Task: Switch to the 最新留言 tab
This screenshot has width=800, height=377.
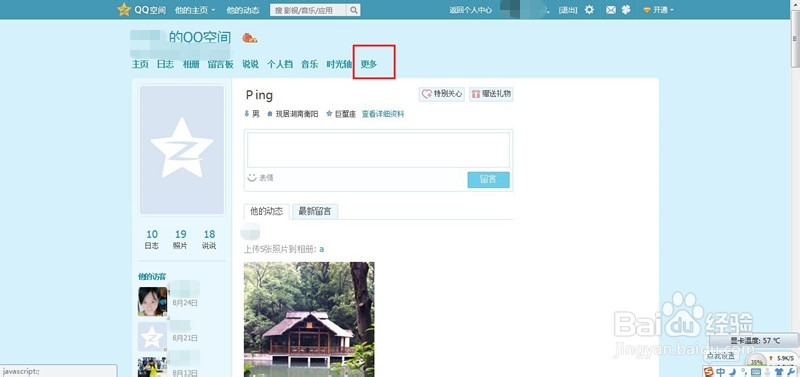Action: [315, 212]
